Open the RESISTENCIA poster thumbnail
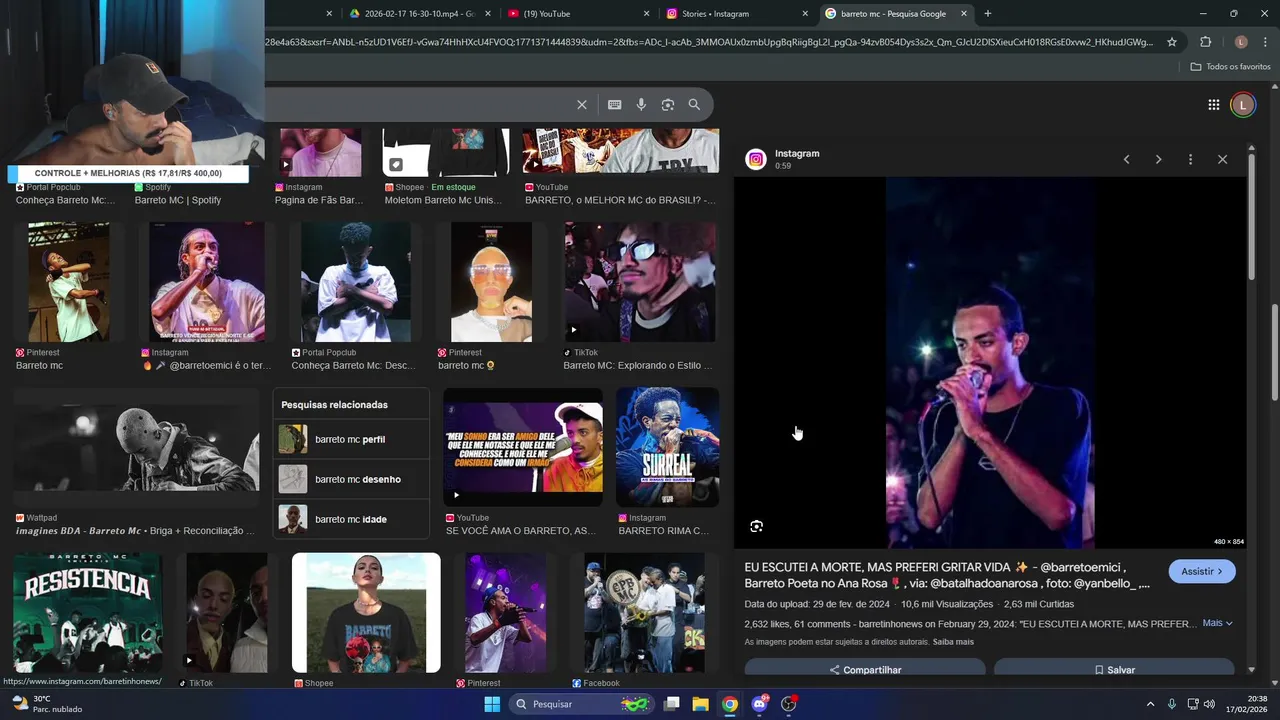This screenshot has height=720, width=1280. (x=88, y=613)
